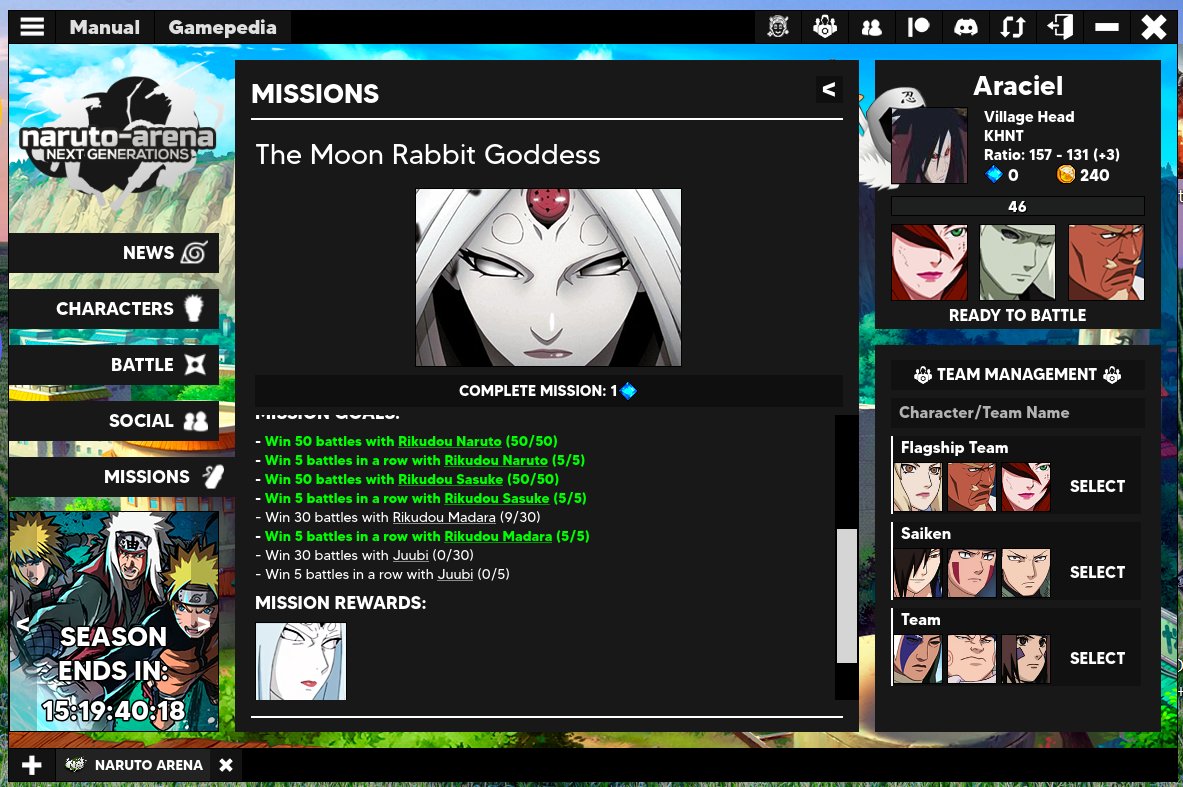Select the Flagship Team
1183x787 pixels.
click(1097, 487)
